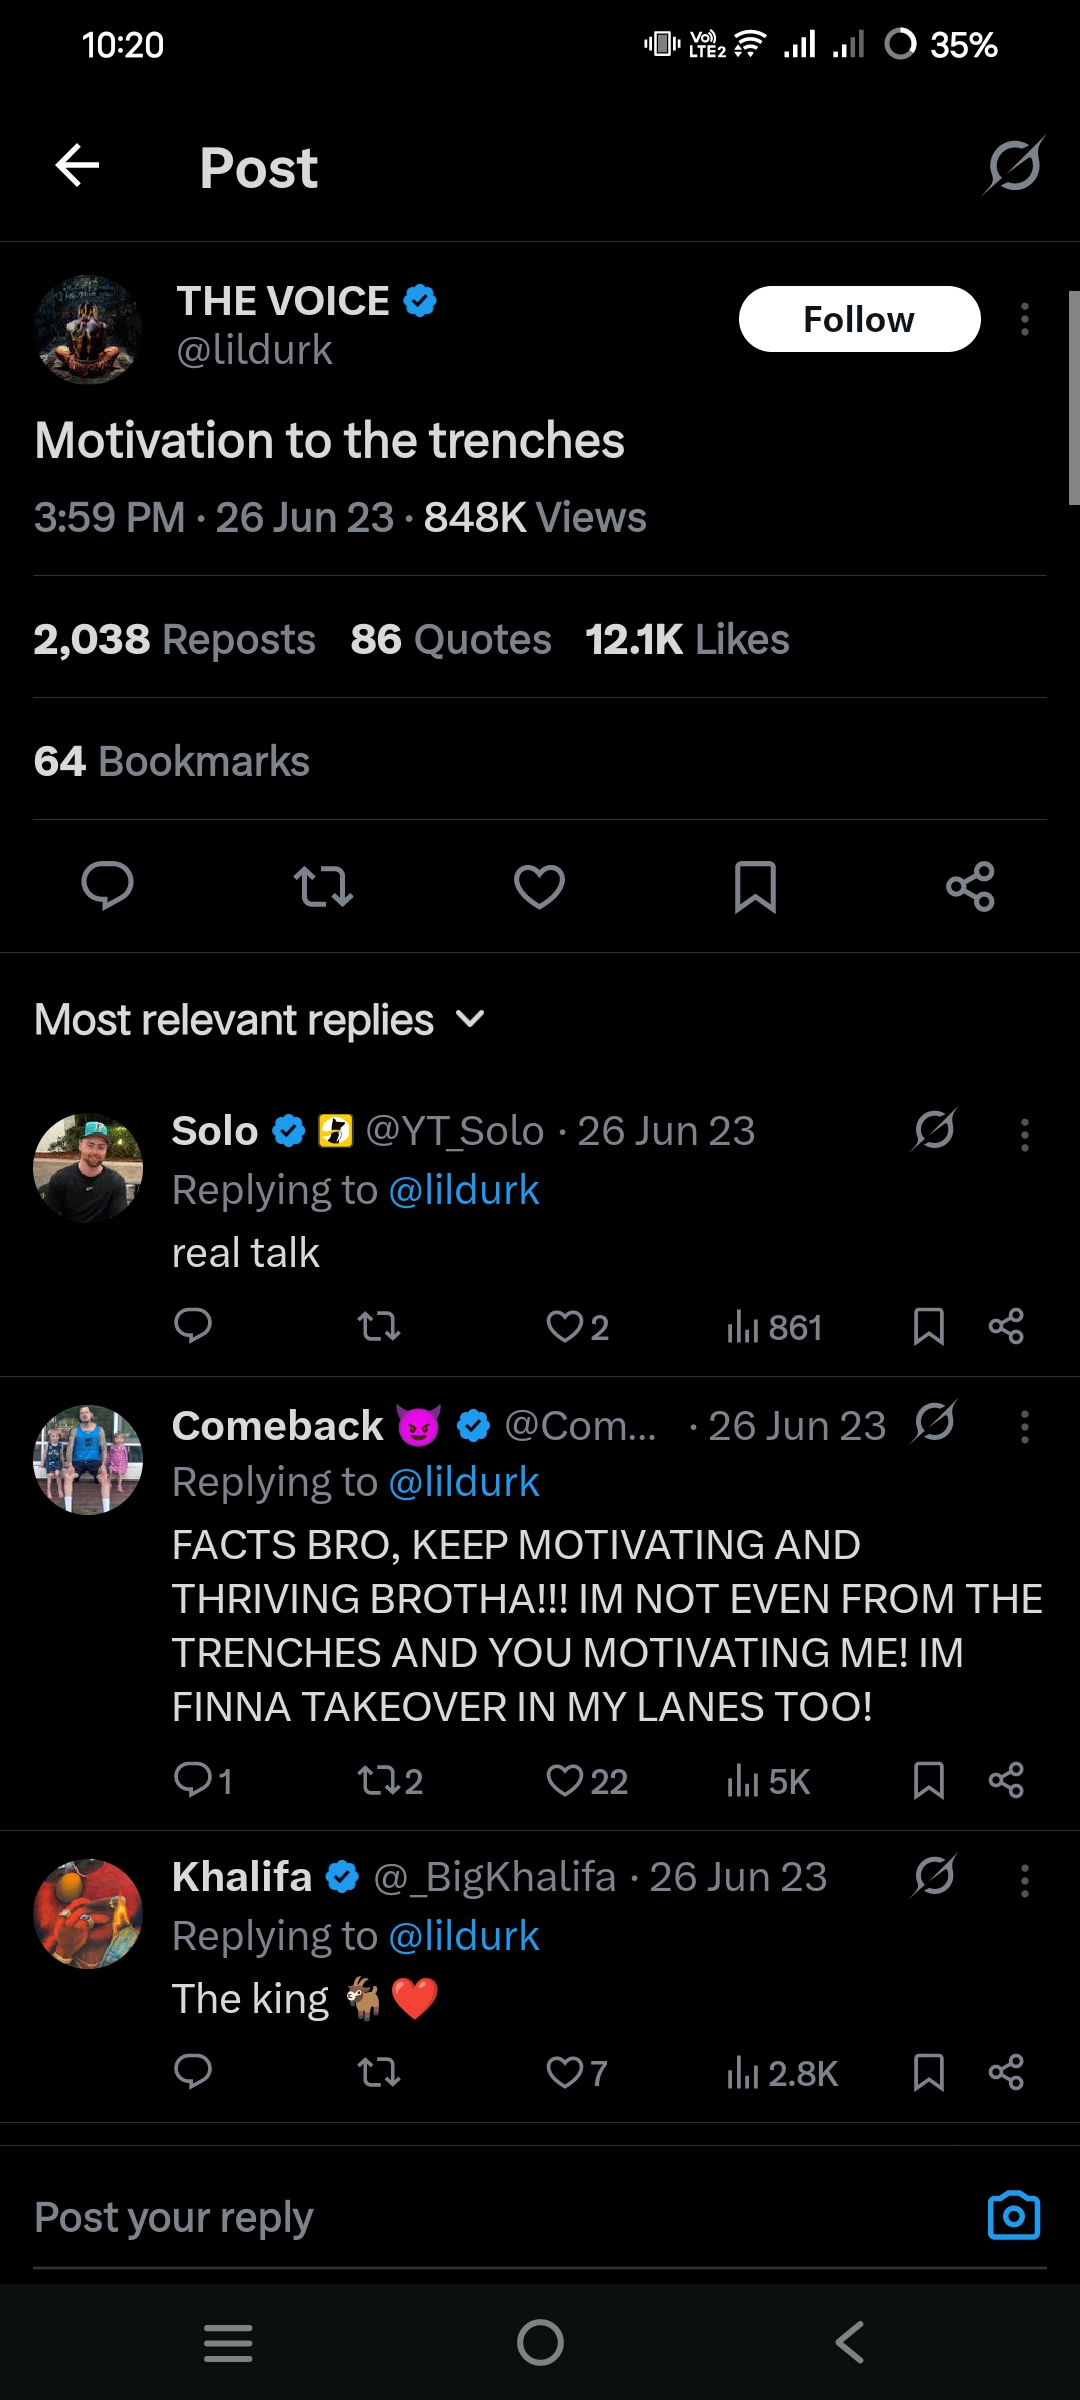
Task: Tap the back arrow beside Post
Action: [77, 165]
